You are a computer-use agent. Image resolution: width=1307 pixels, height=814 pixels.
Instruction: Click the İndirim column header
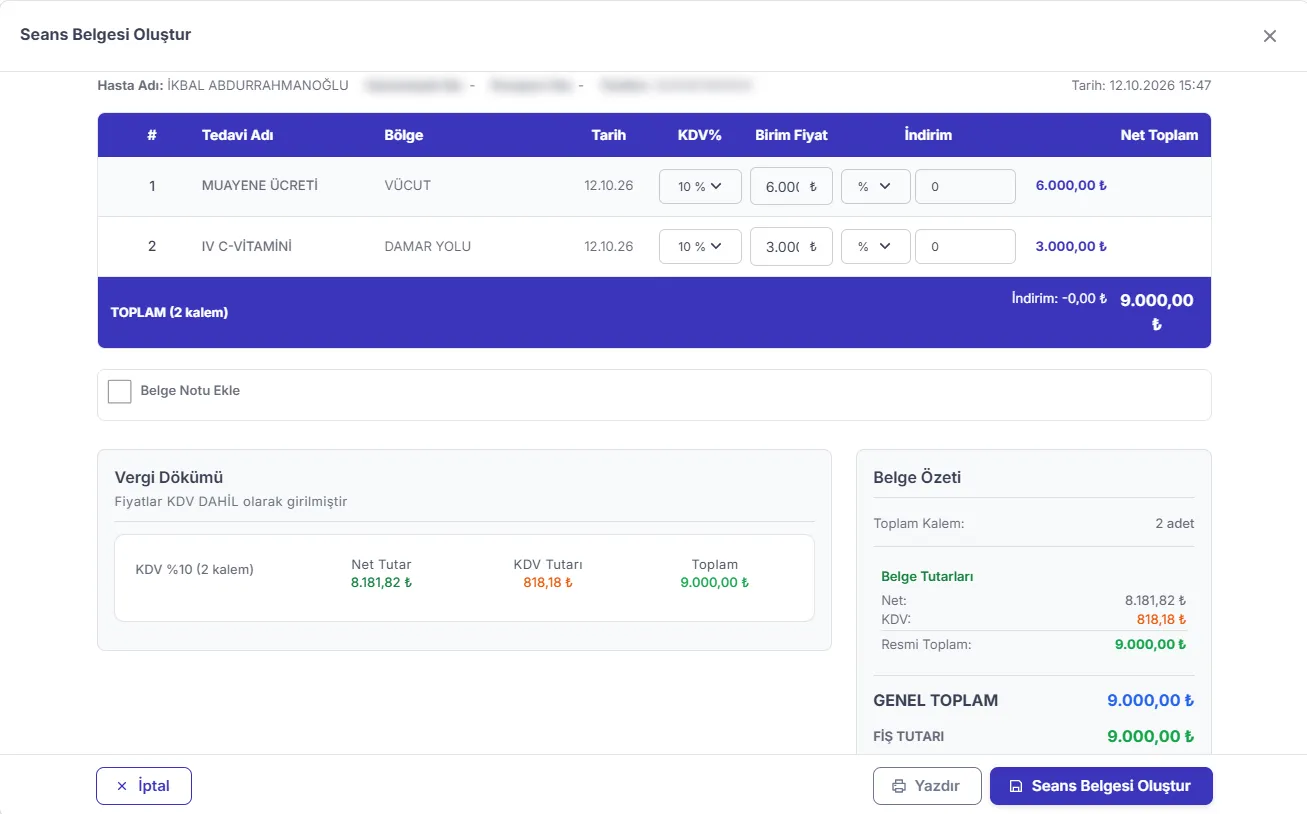pos(928,135)
